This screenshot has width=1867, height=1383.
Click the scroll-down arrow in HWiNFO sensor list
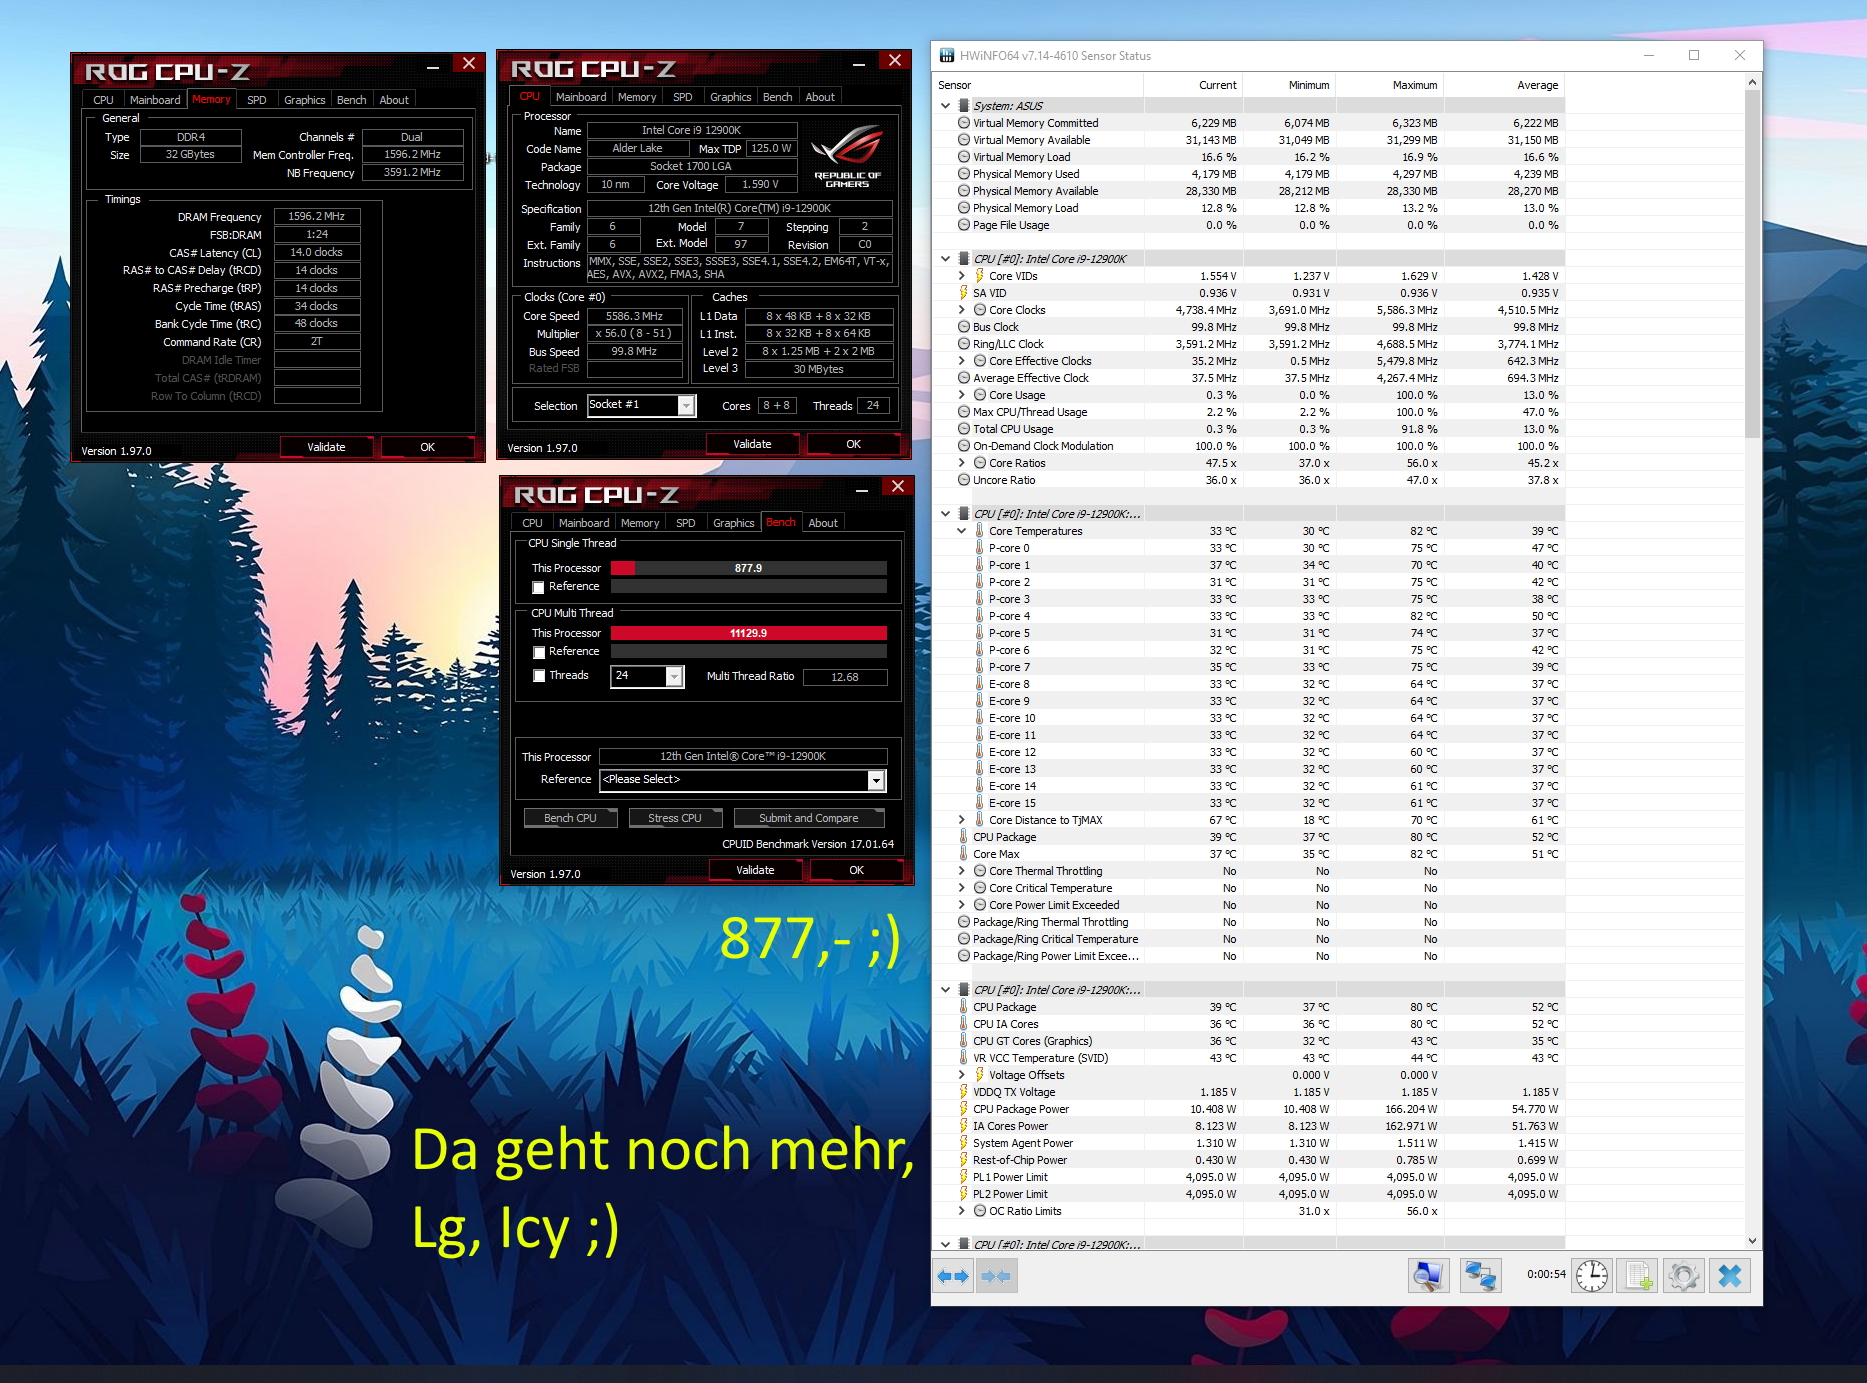click(x=1752, y=1241)
